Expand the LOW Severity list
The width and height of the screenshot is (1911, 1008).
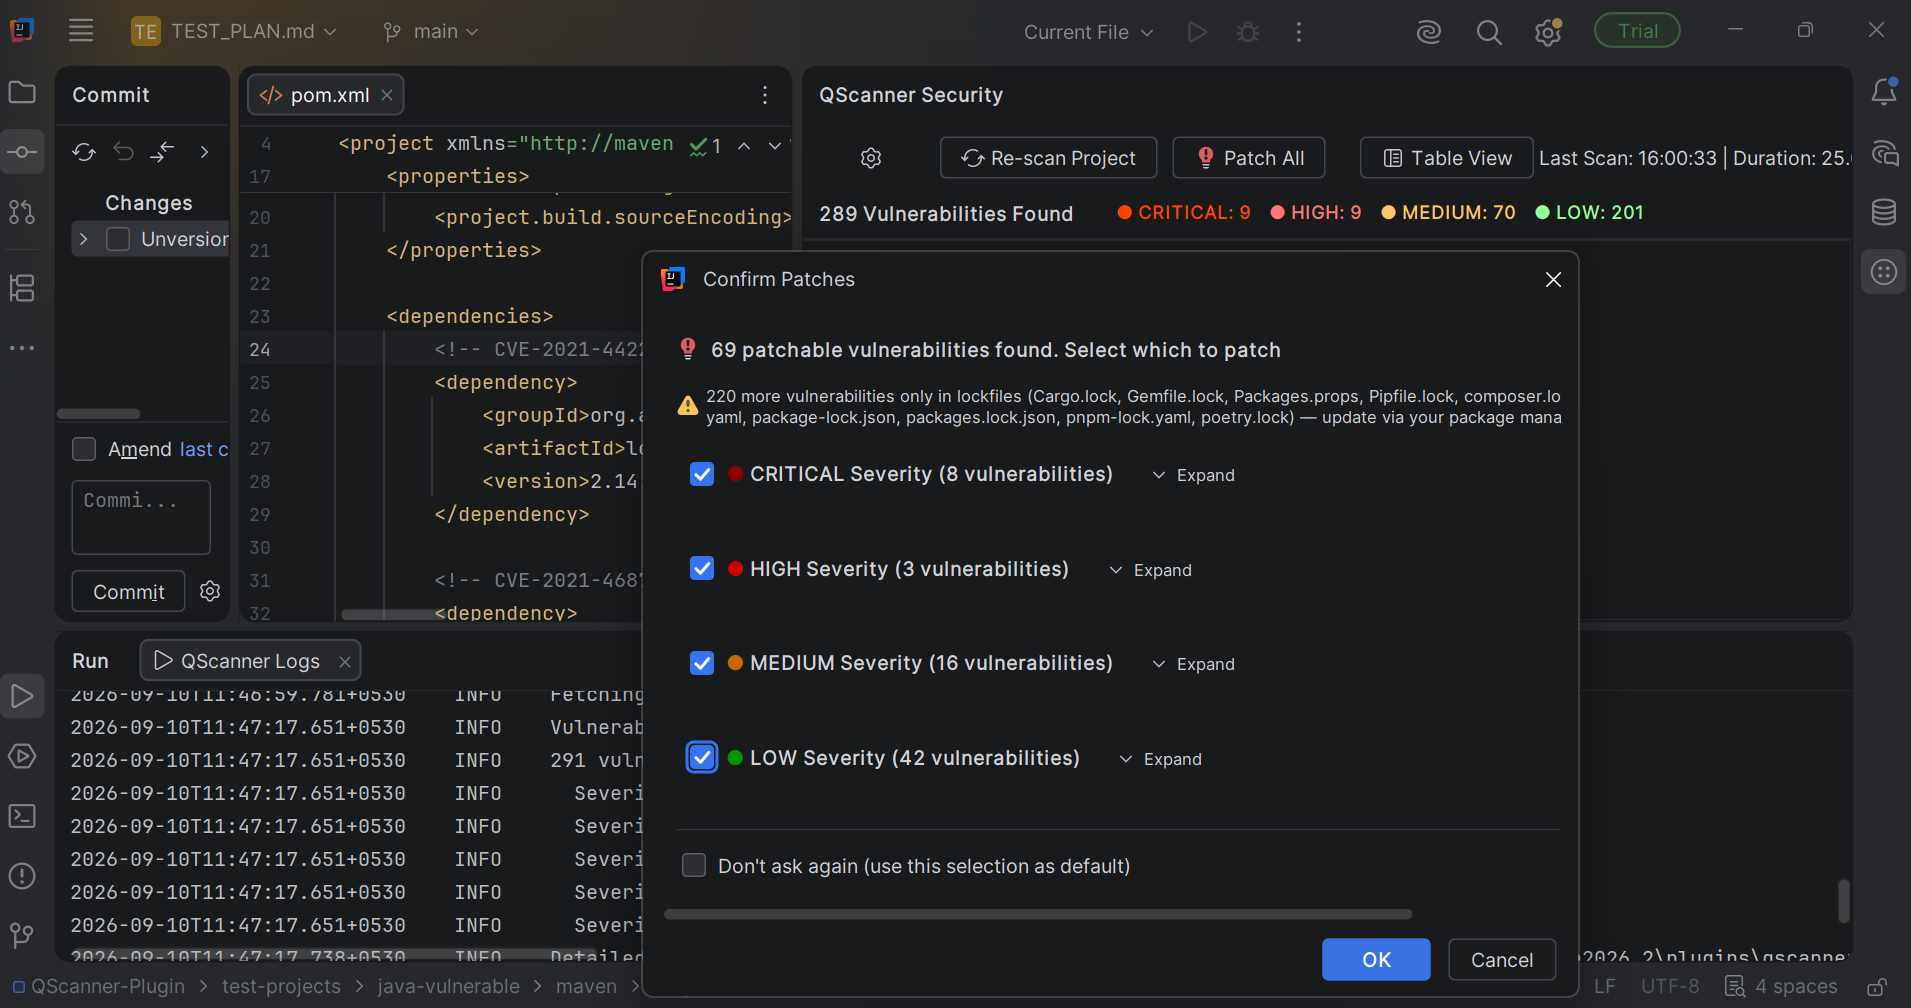tap(1160, 759)
